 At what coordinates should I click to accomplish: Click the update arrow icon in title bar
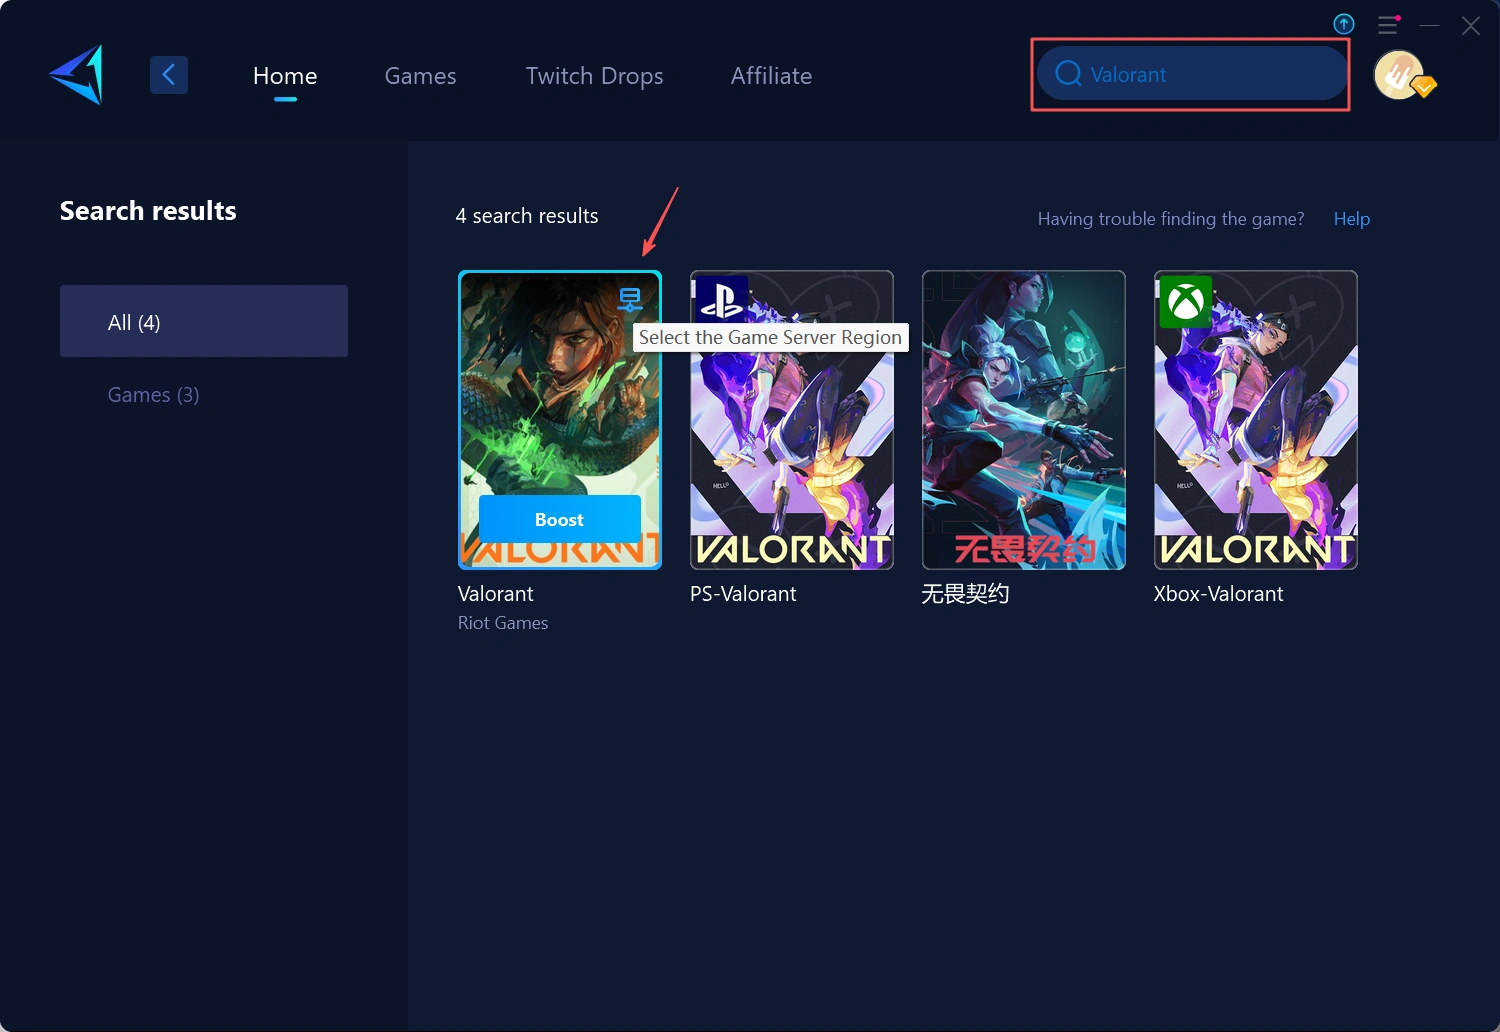1344,24
